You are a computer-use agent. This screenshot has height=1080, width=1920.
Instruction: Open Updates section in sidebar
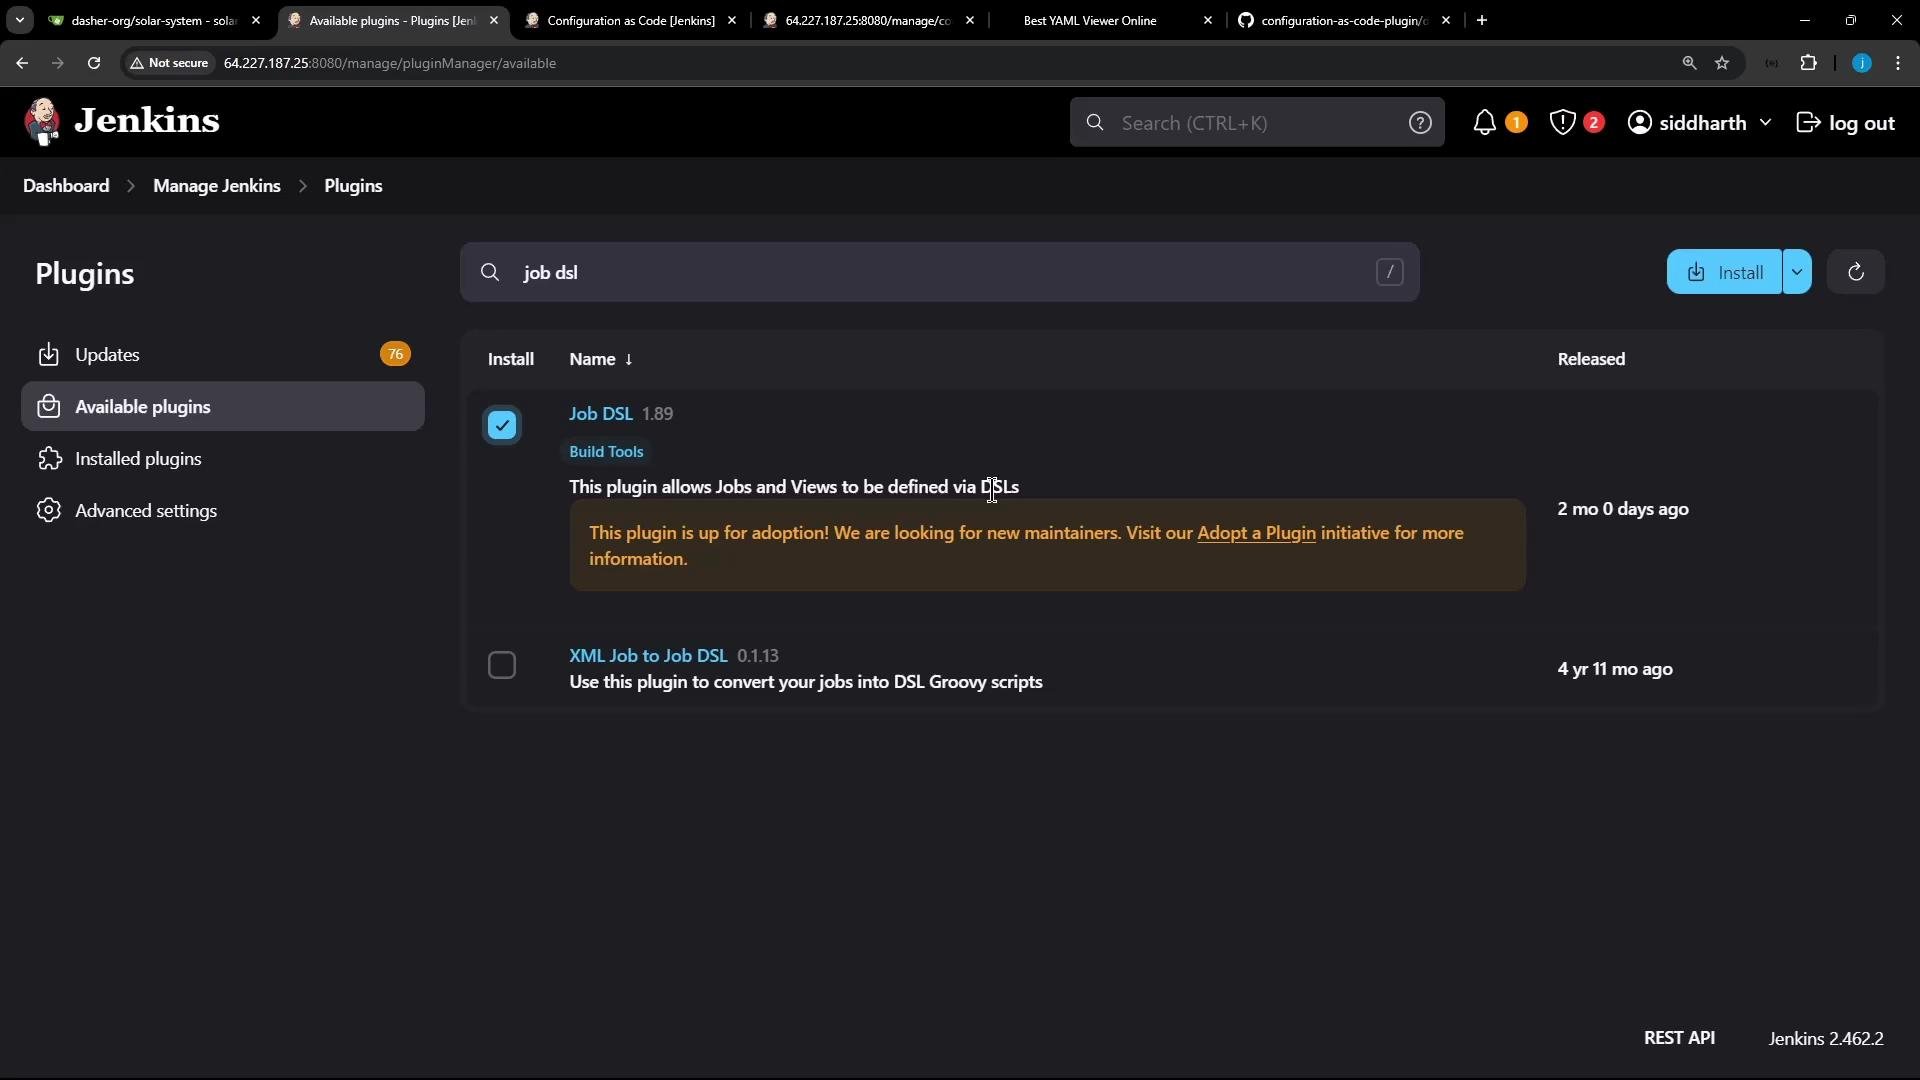coord(223,355)
